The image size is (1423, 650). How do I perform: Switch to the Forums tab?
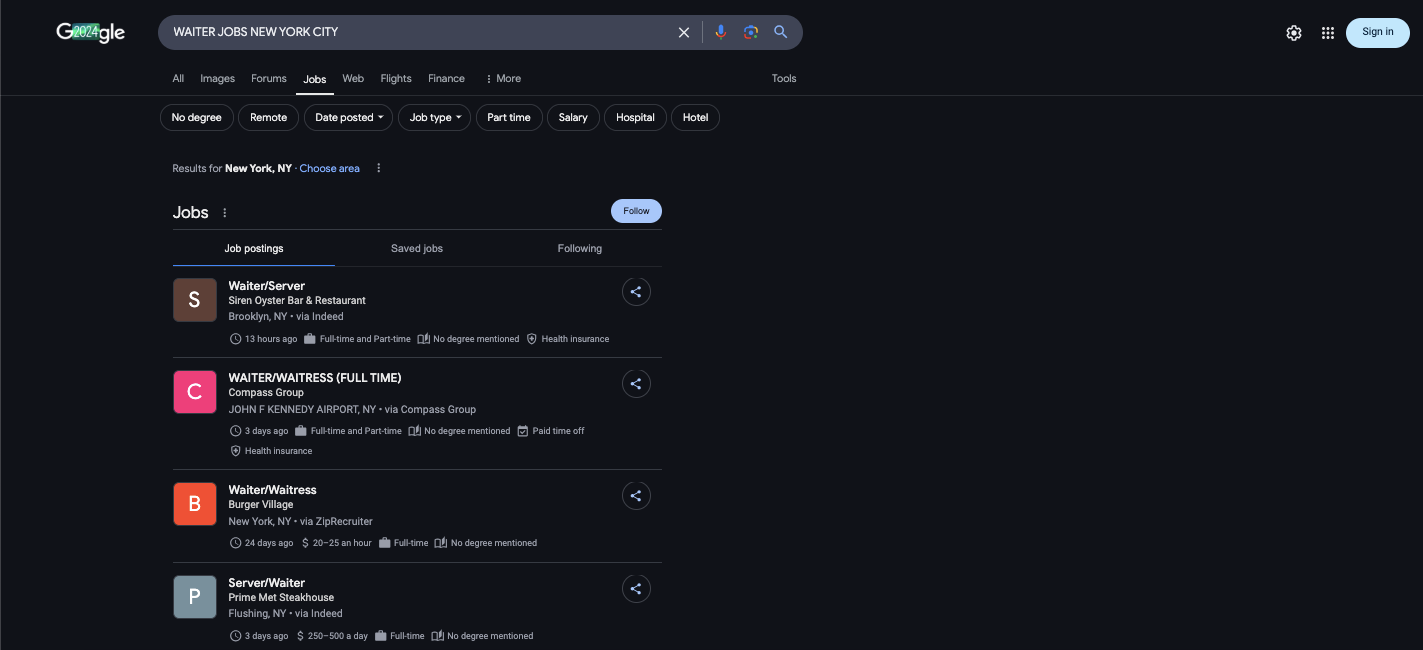(x=269, y=79)
